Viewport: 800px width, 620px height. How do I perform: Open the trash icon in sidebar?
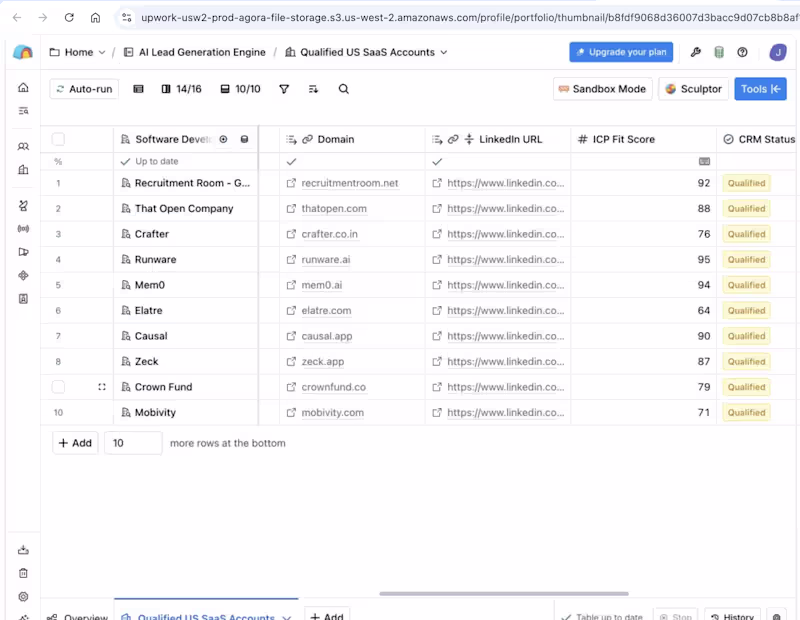(x=23, y=573)
